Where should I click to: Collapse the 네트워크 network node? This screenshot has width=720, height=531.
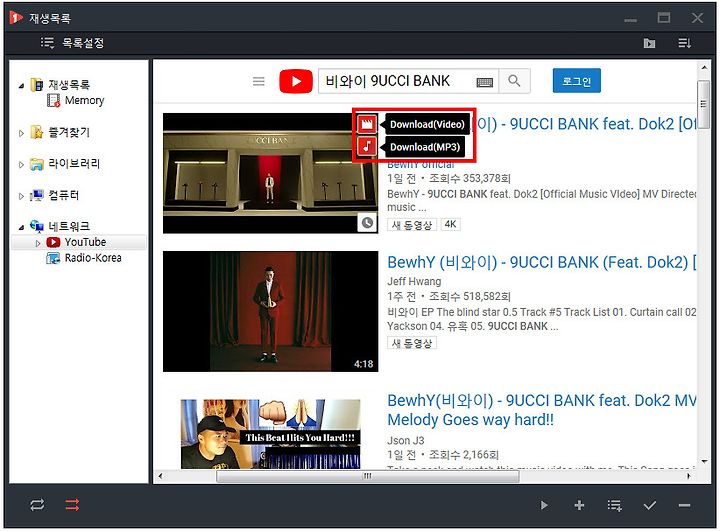22,227
